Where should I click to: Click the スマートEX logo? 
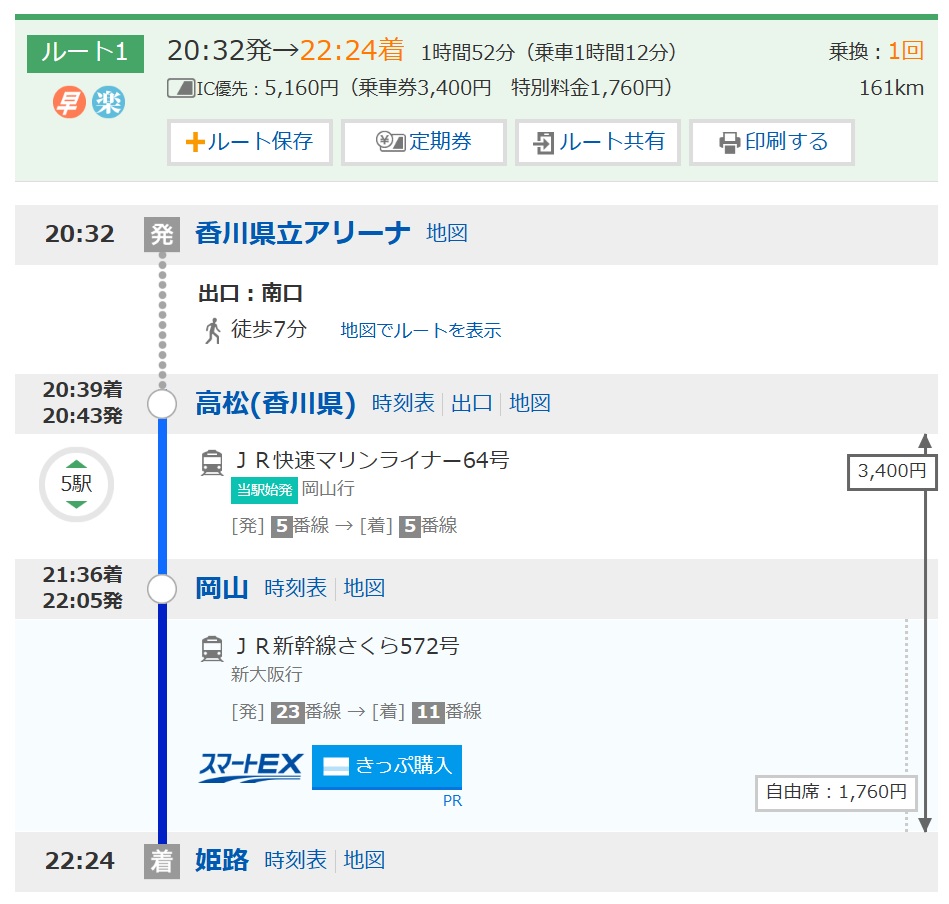[x=250, y=767]
